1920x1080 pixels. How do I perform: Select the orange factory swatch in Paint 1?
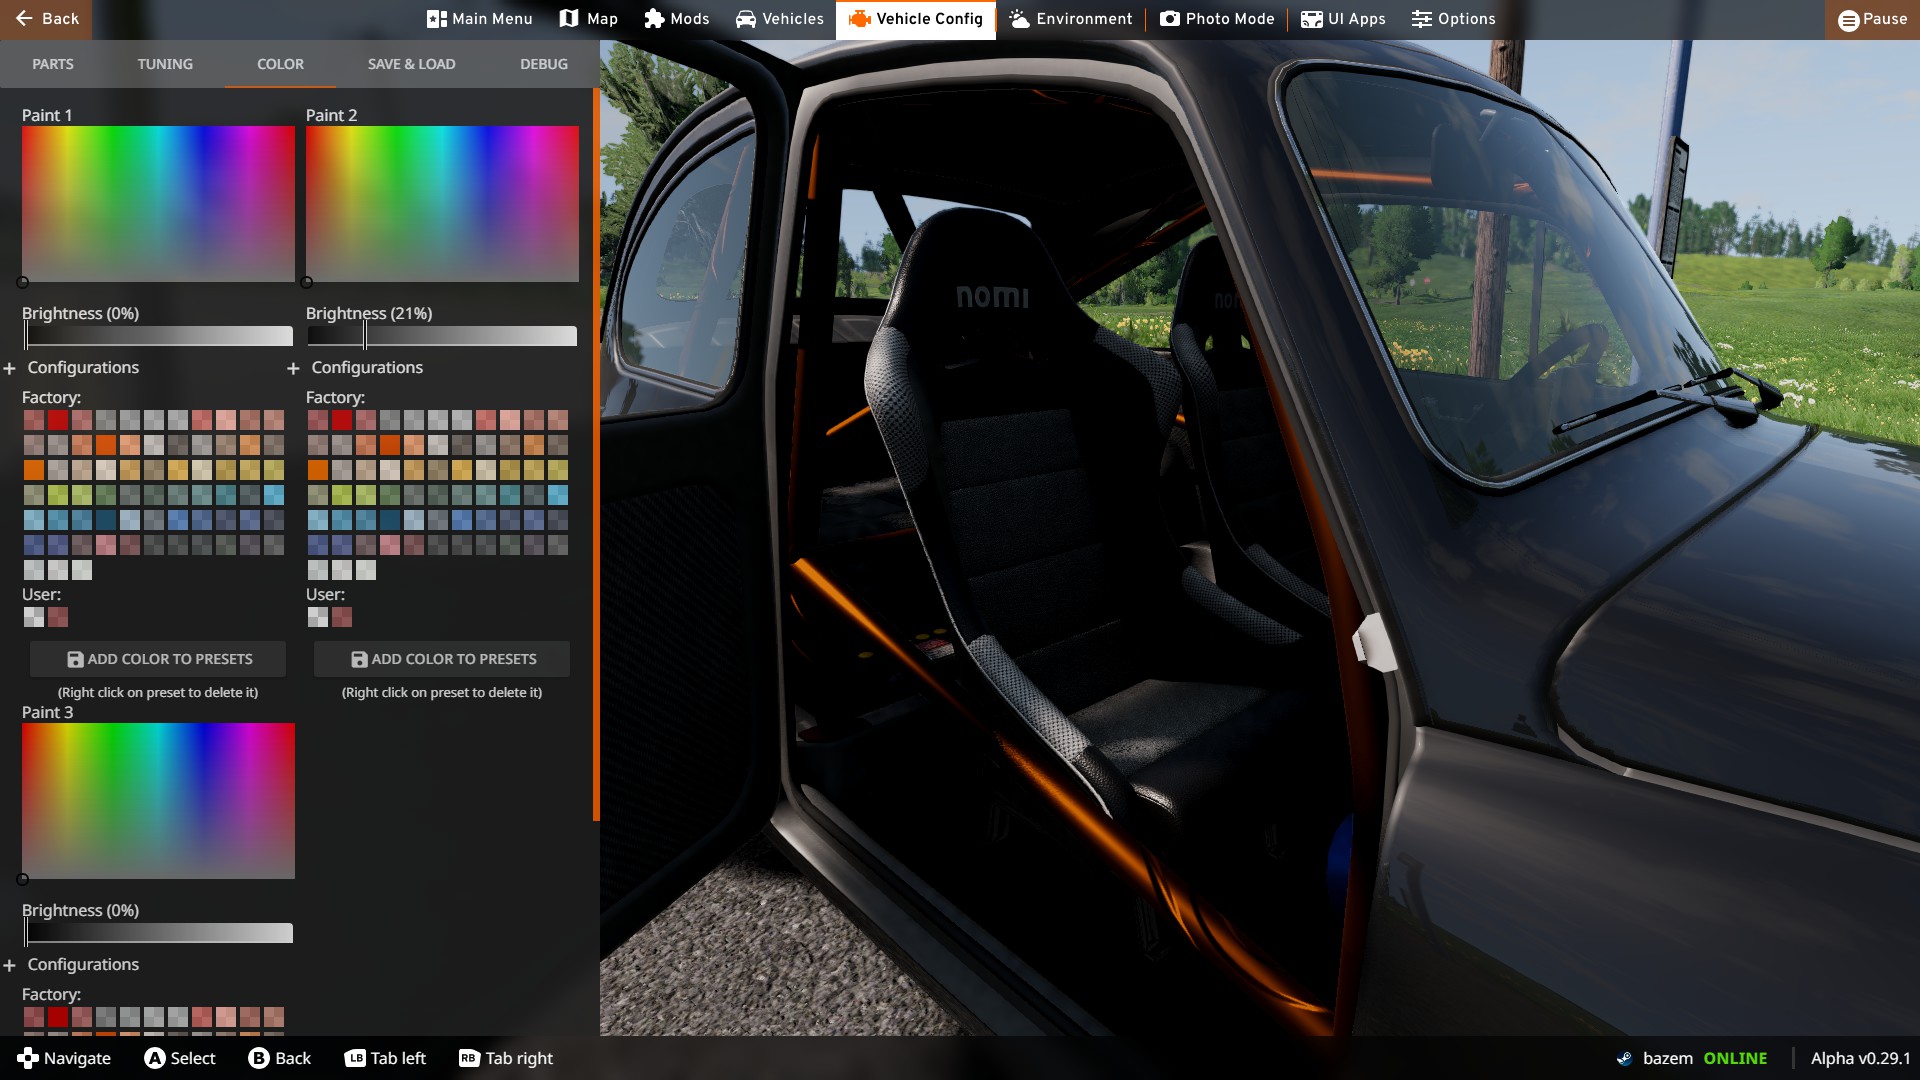coord(34,470)
